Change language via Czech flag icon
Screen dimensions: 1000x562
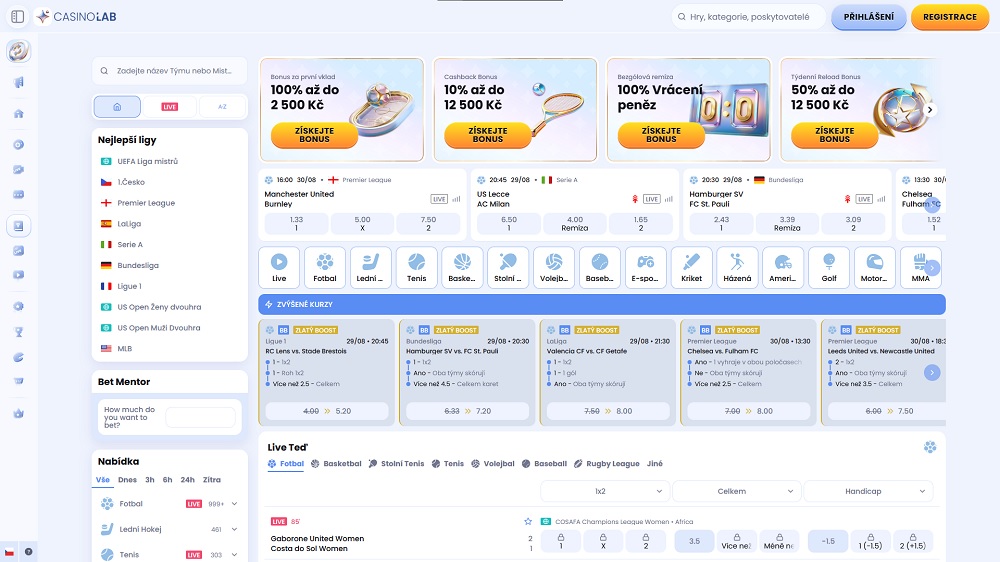(x=10, y=552)
